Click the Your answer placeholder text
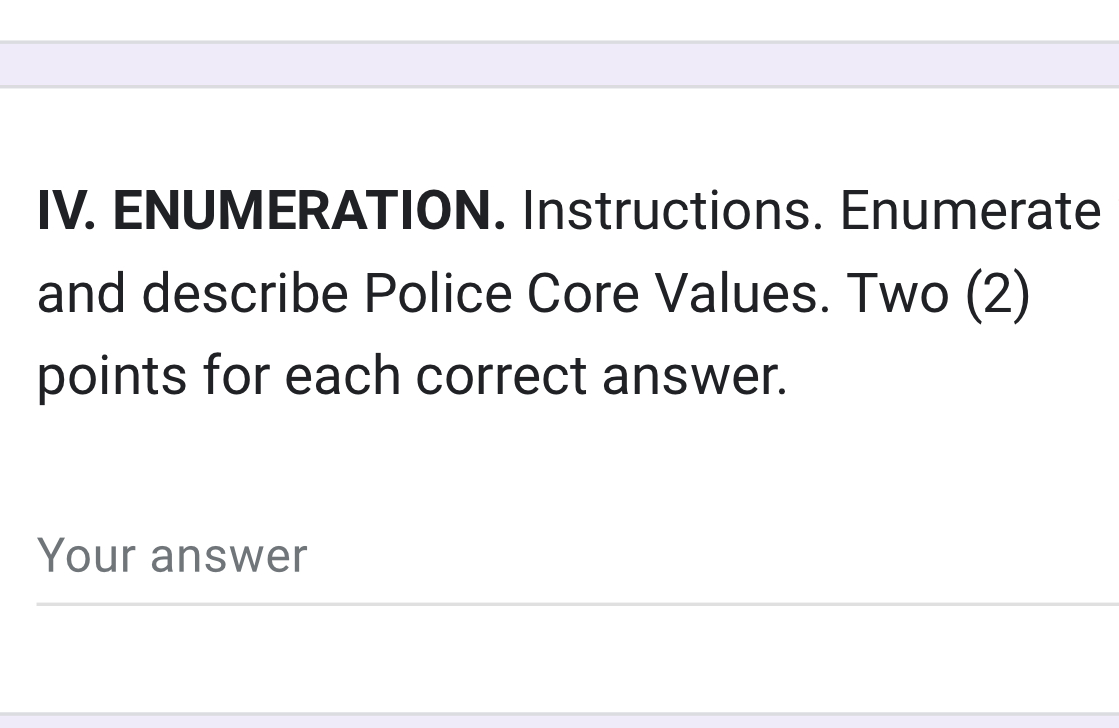 (x=170, y=555)
